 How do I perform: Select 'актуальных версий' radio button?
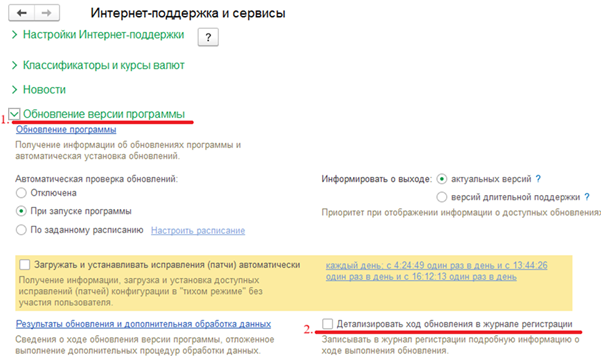[x=442, y=179]
